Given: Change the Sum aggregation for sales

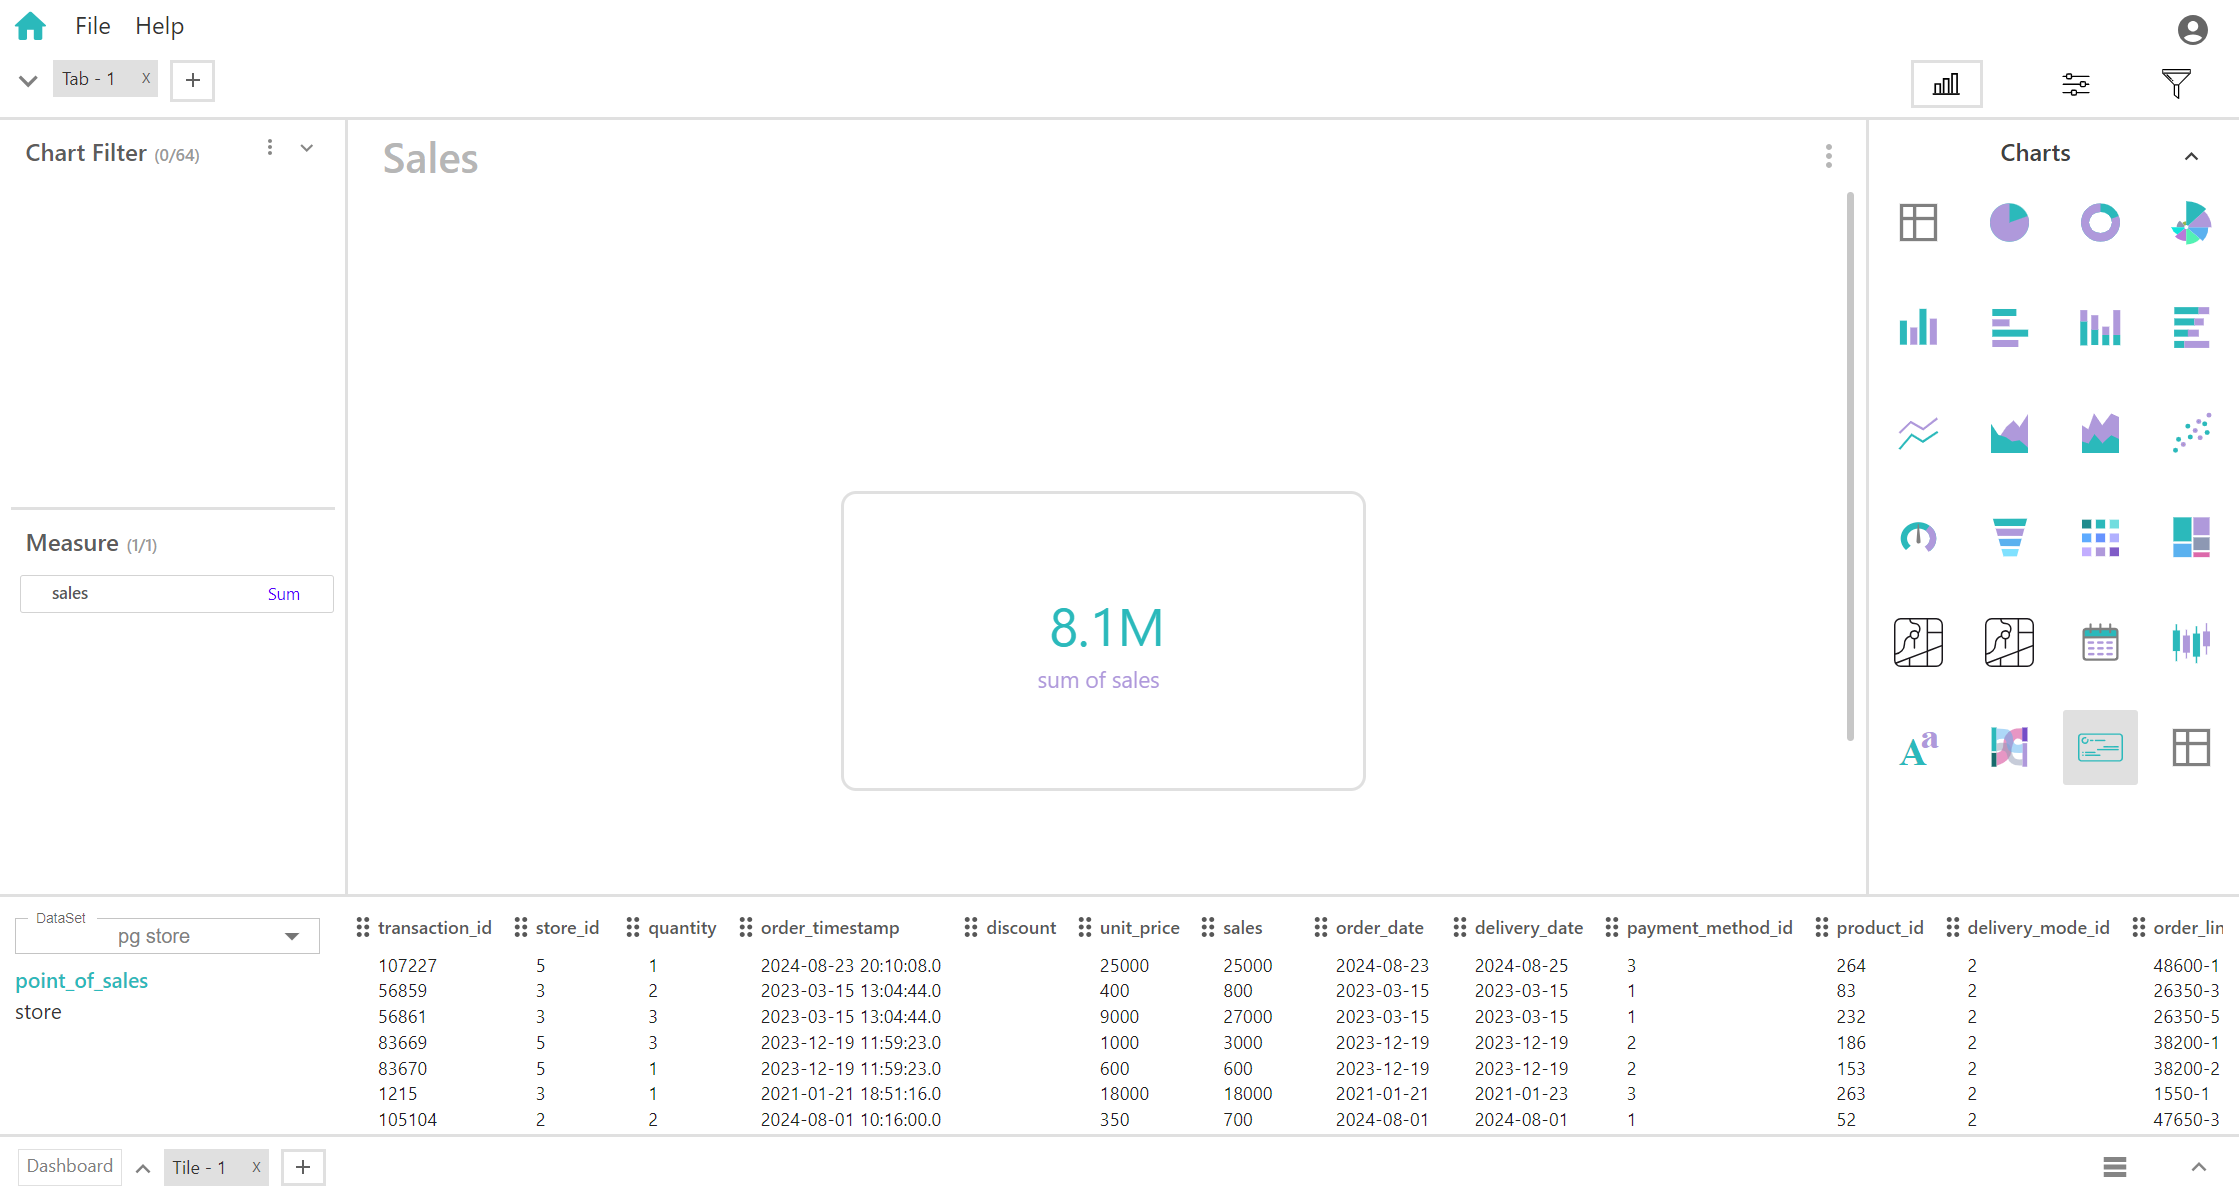Looking at the screenshot, I should (283, 594).
